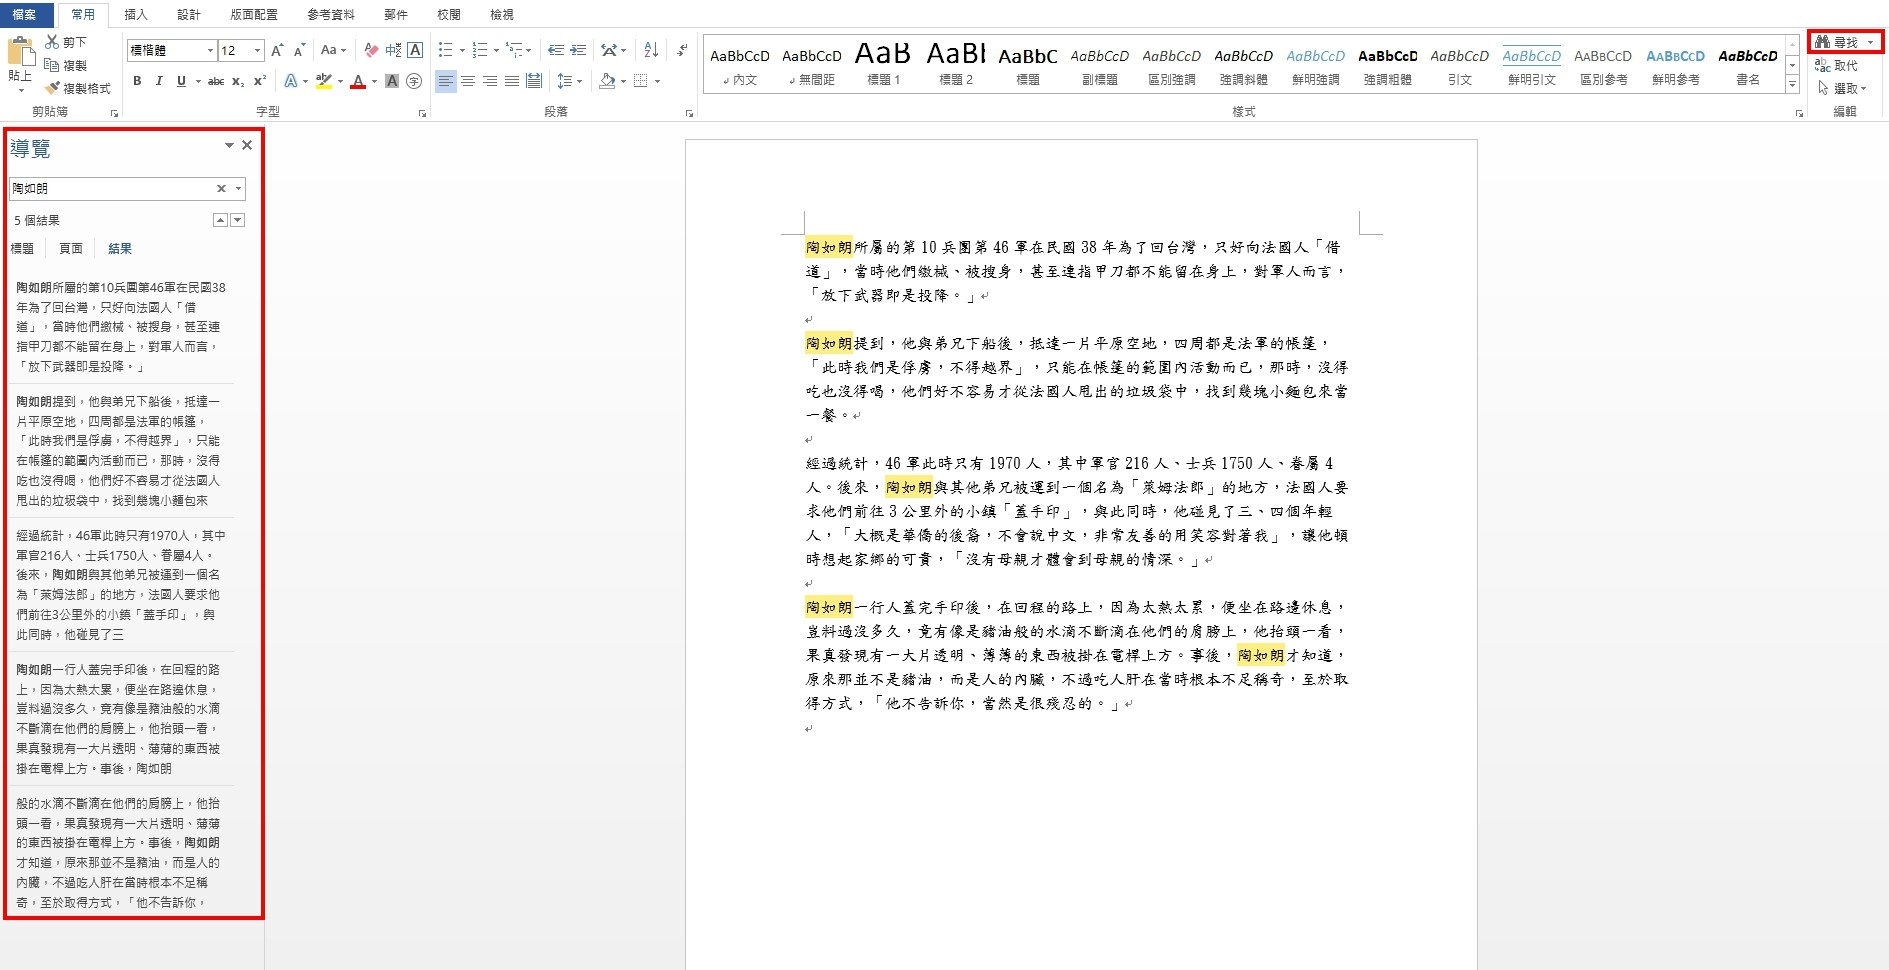Click the sort A-Z icon
Screen dimensions: 1889x970
651,50
